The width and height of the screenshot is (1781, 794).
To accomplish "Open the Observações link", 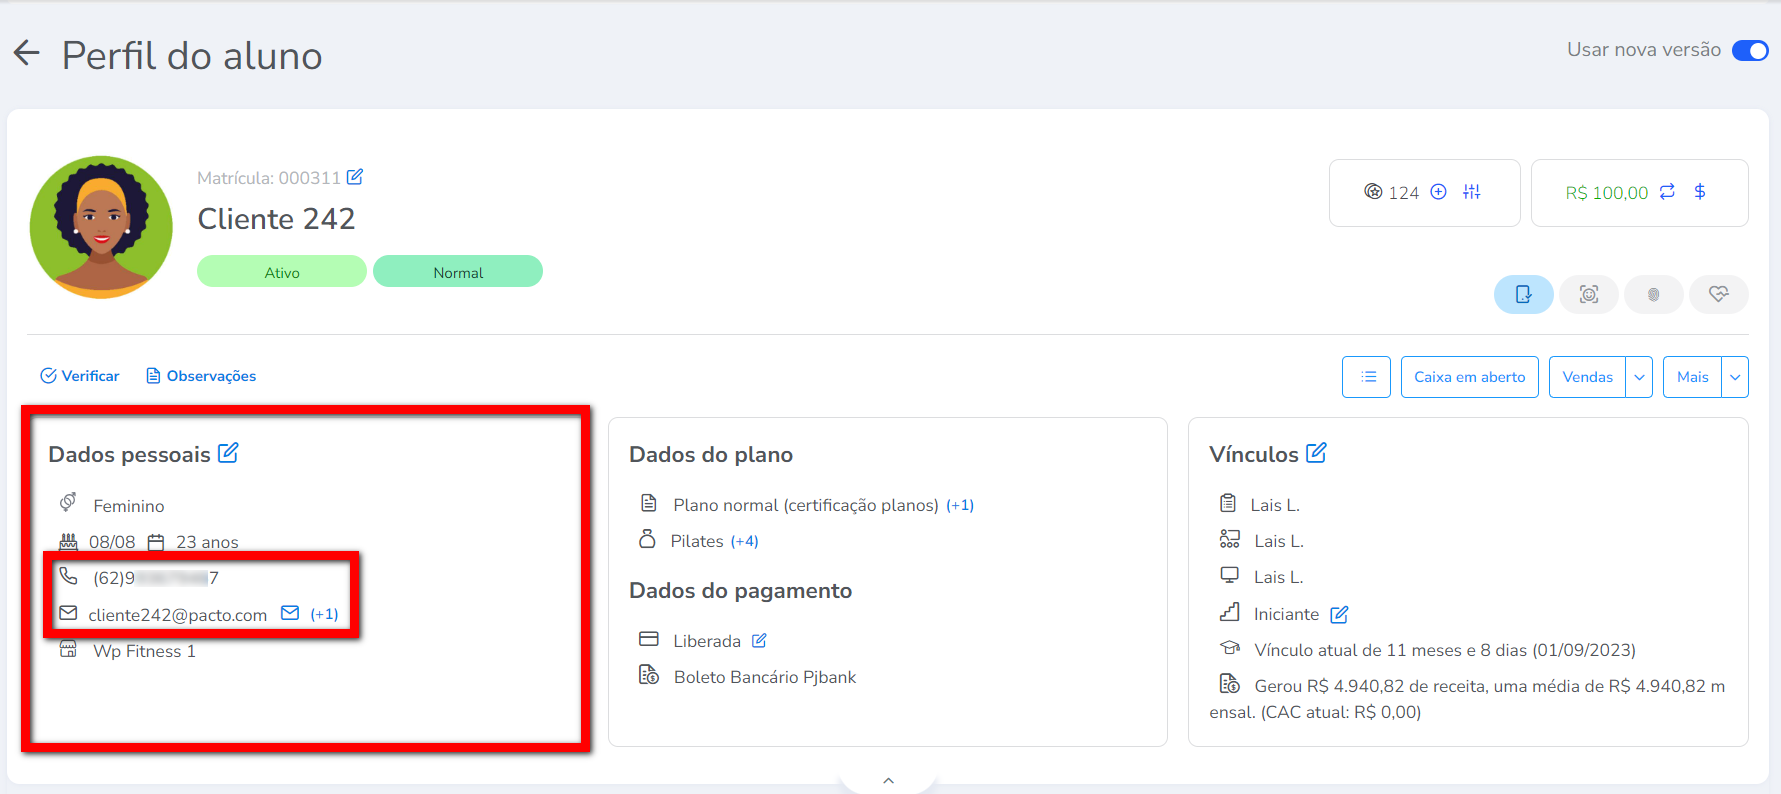I will 201,376.
